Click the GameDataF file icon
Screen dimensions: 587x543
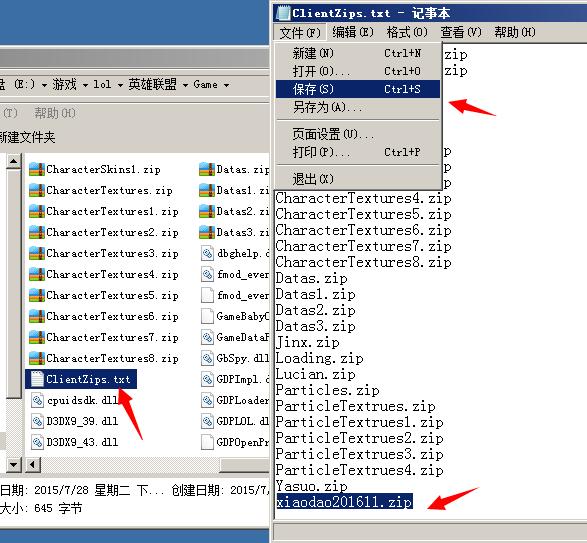[x=207, y=337]
